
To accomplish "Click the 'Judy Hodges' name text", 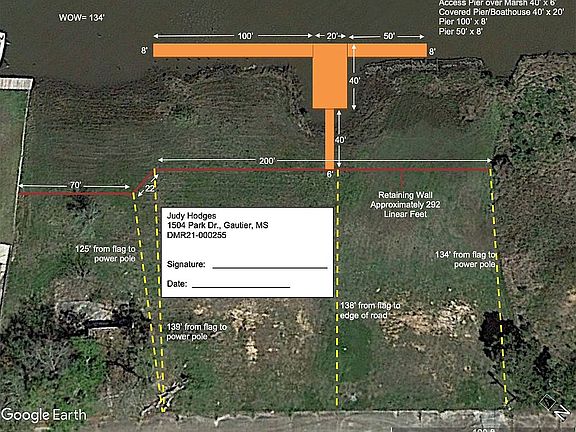I will click(191, 216).
